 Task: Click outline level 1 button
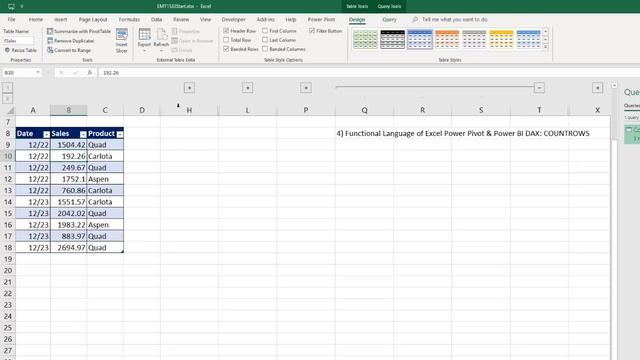(x=7, y=87)
